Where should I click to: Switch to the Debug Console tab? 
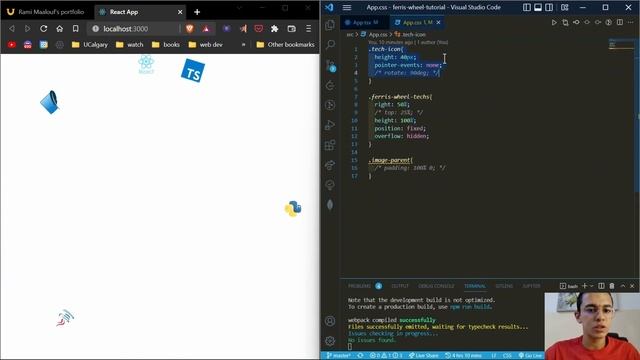pyautogui.click(x=436, y=286)
